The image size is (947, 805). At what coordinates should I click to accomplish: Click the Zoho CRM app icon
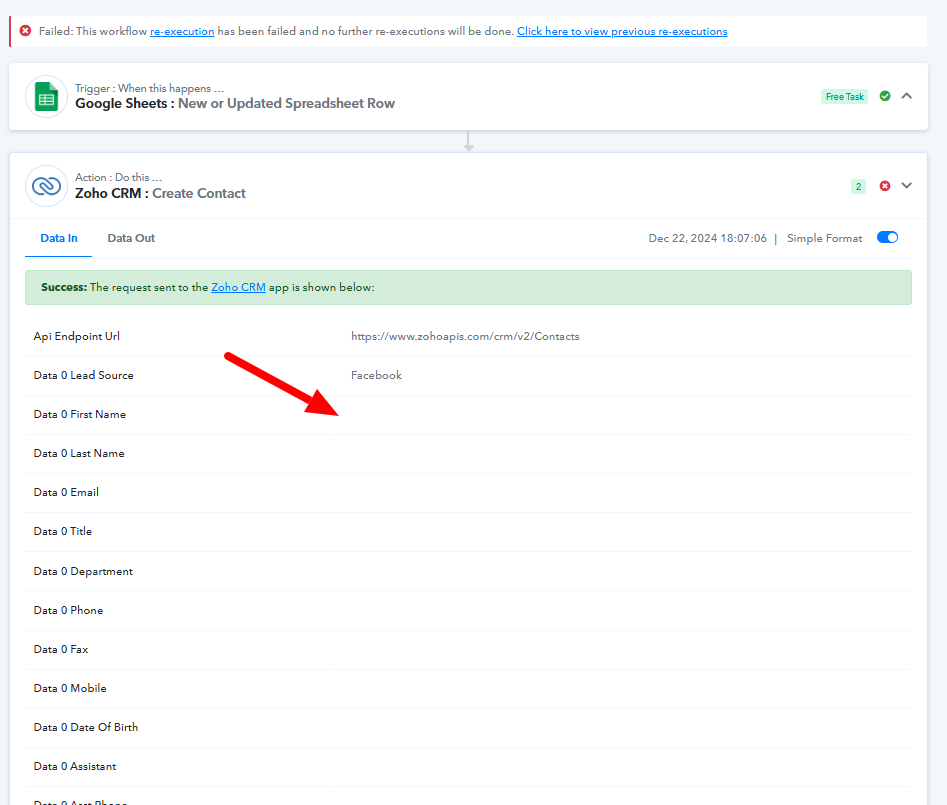coord(47,186)
